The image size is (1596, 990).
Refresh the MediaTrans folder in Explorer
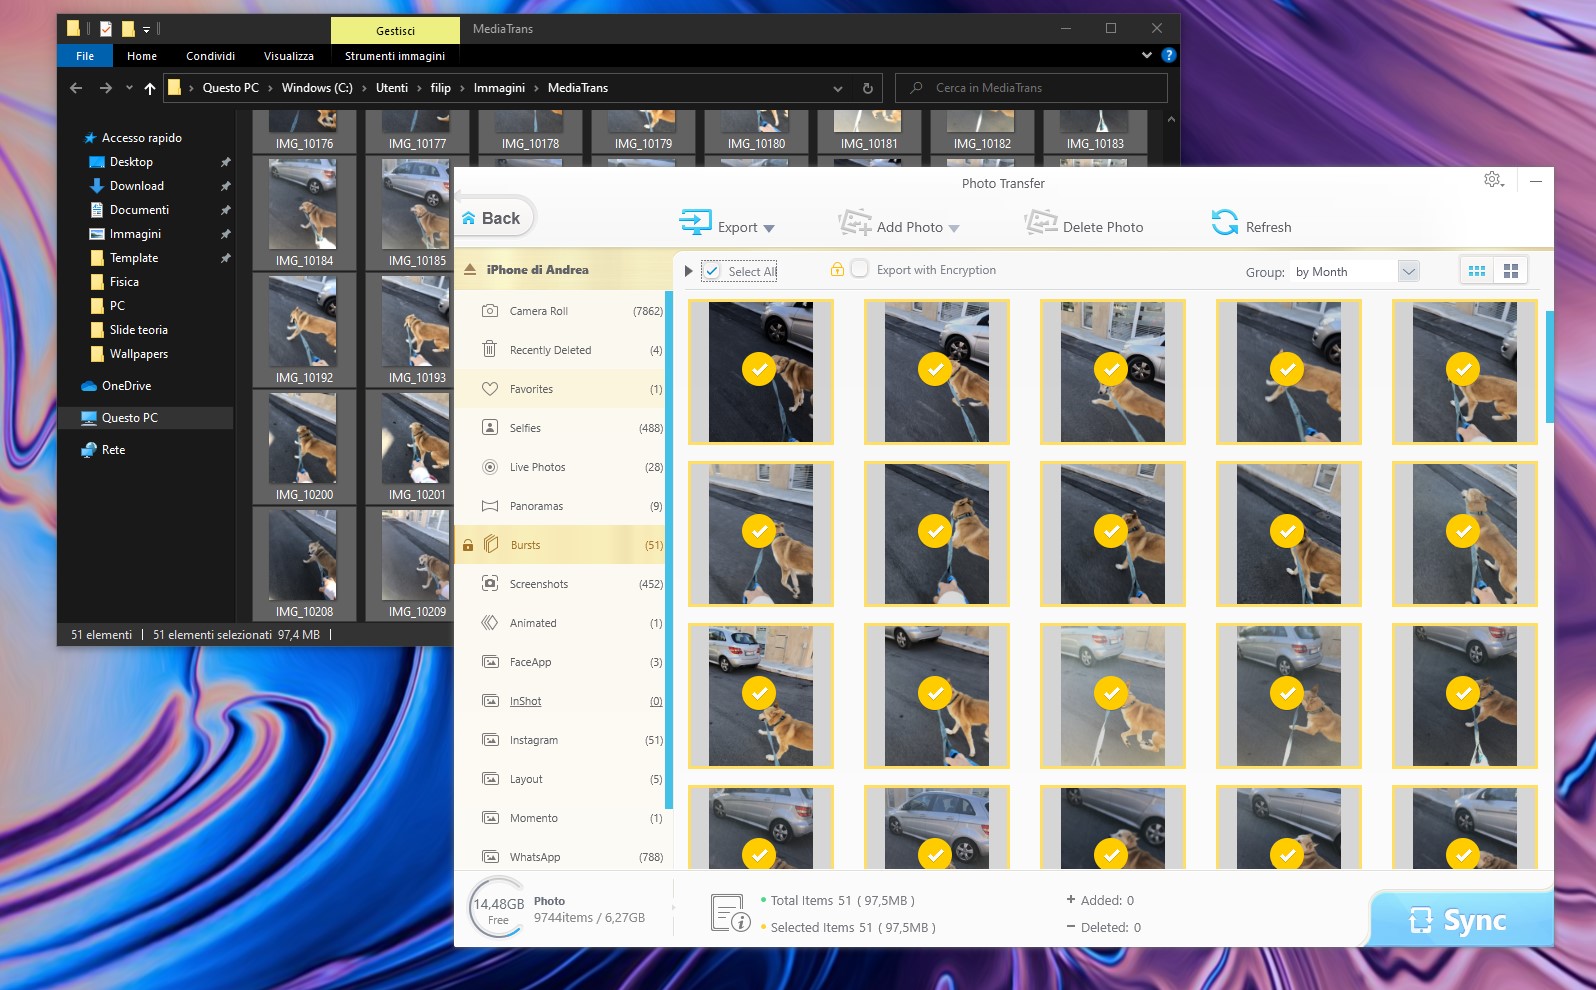tap(867, 88)
